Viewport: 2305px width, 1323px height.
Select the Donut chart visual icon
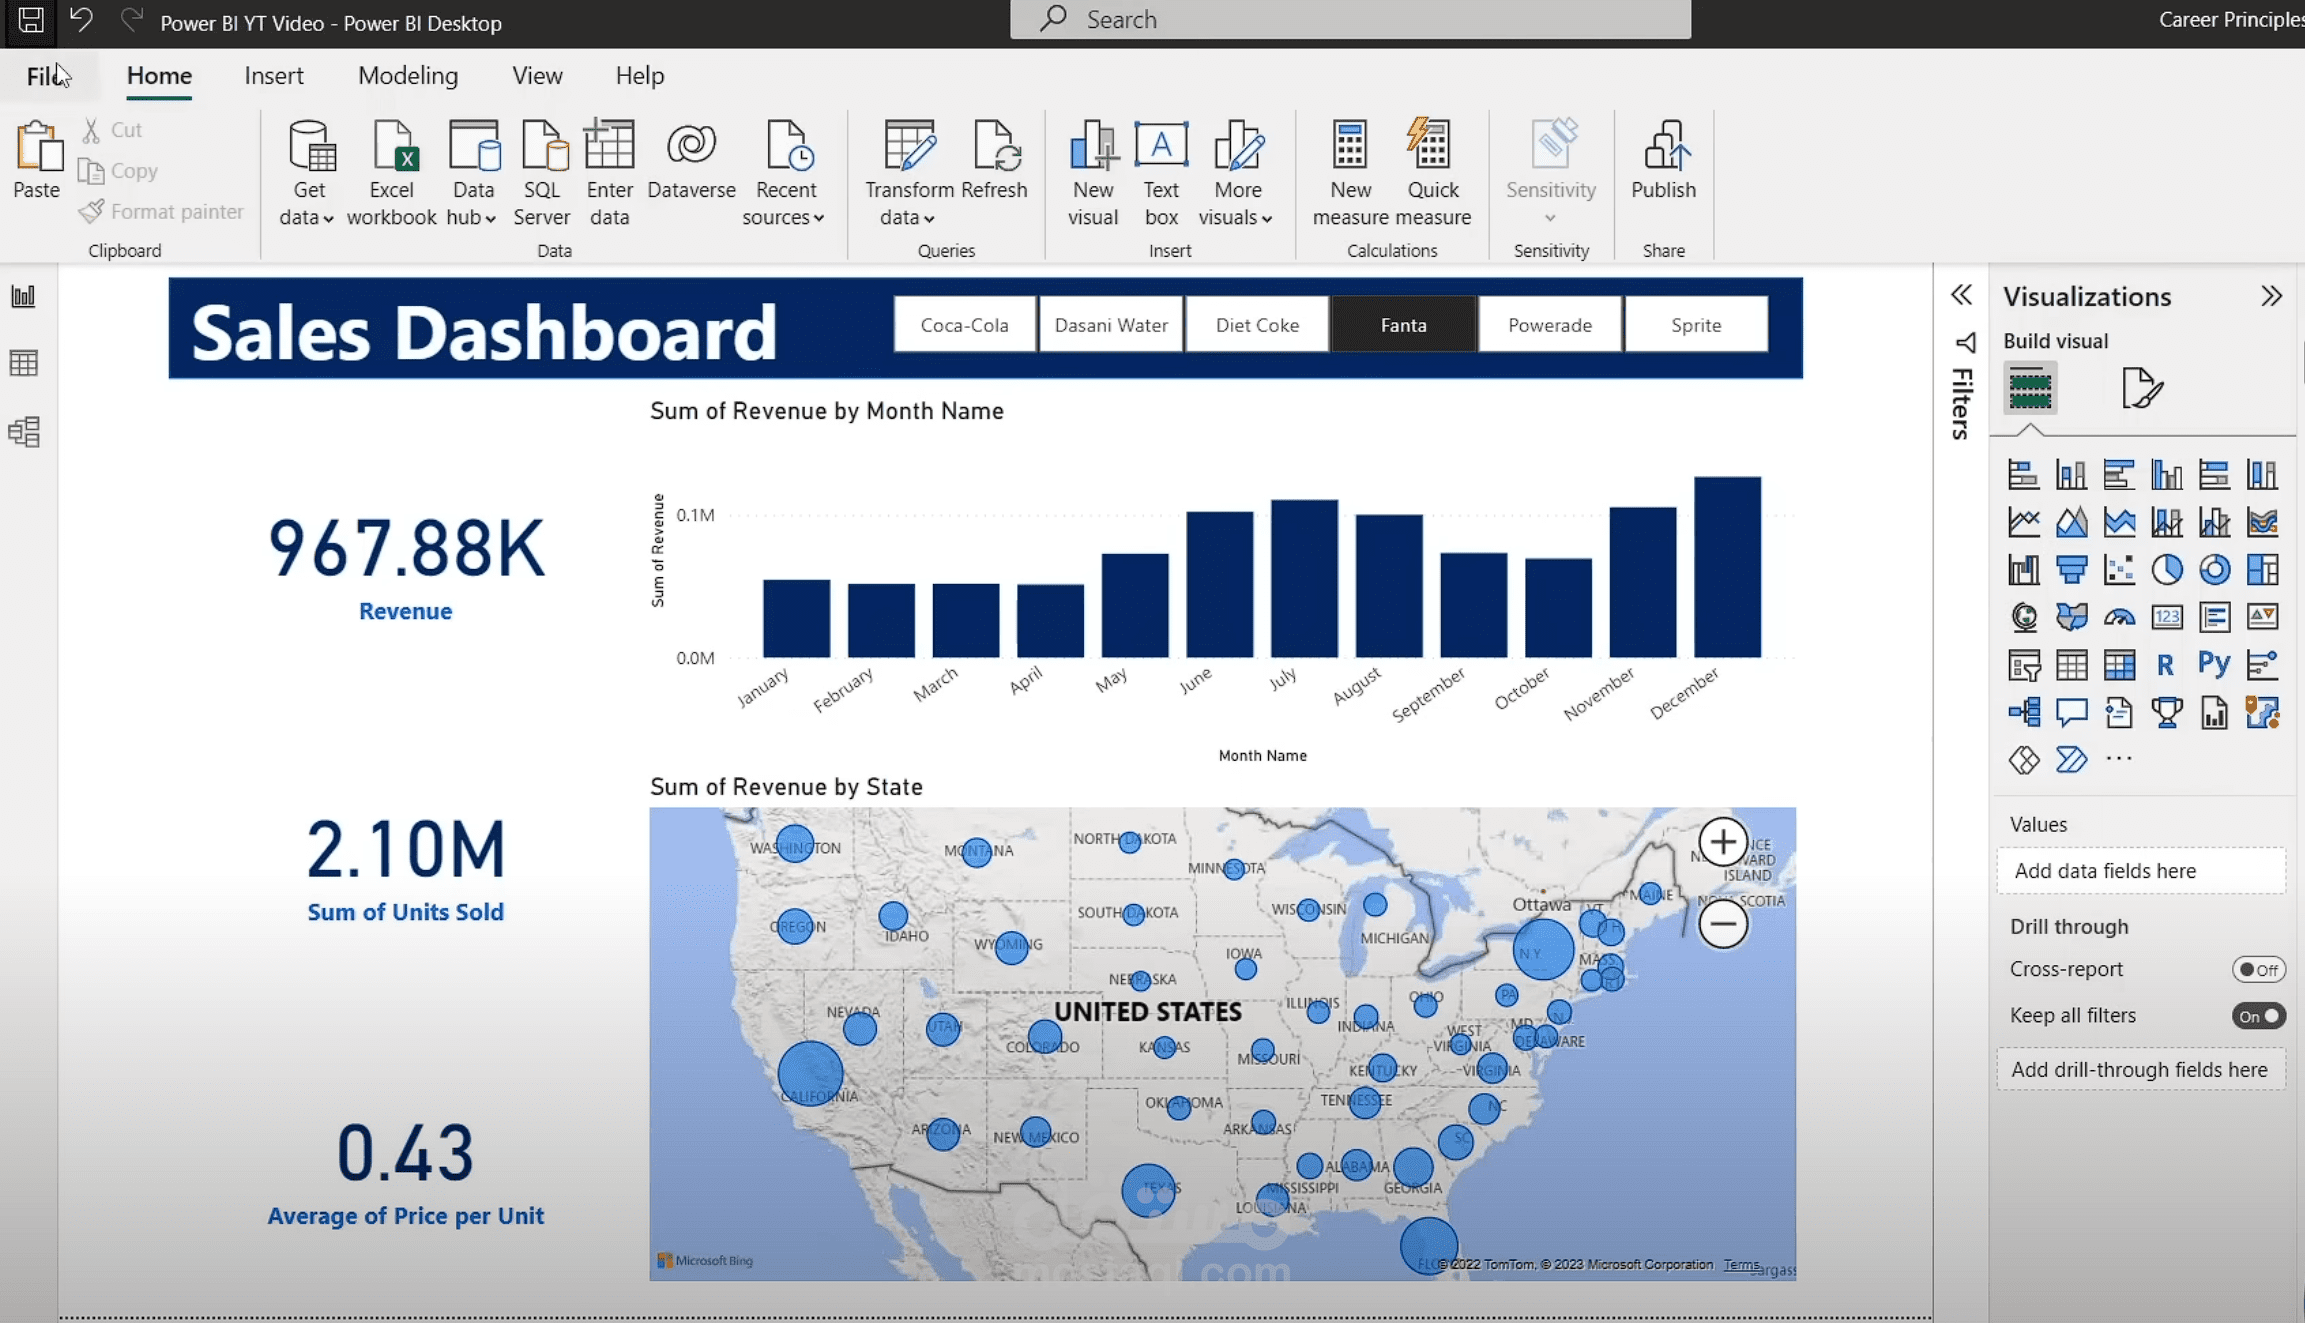point(2215,570)
